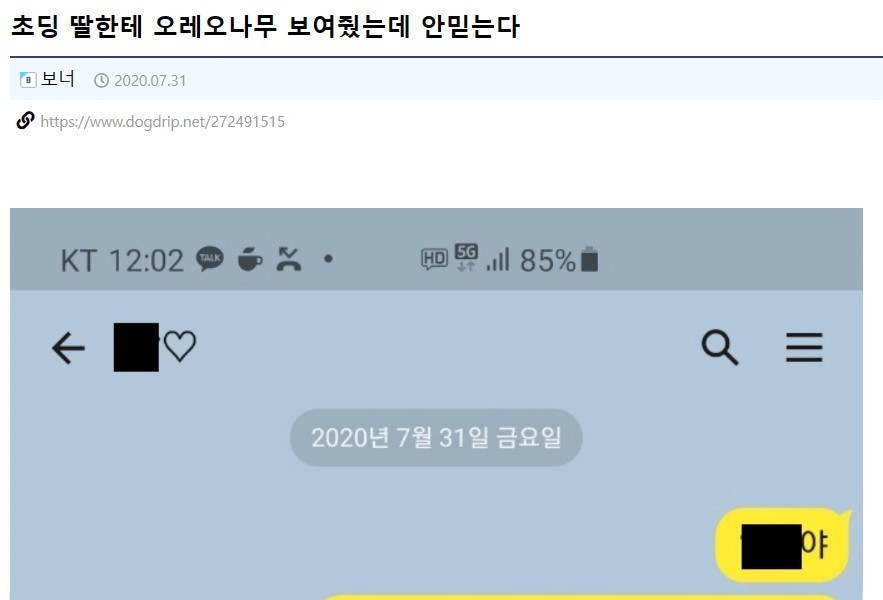The width and height of the screenshot is (883, 600).
Task: Click the HD voice indicator icon
Action: click(434, 259)
